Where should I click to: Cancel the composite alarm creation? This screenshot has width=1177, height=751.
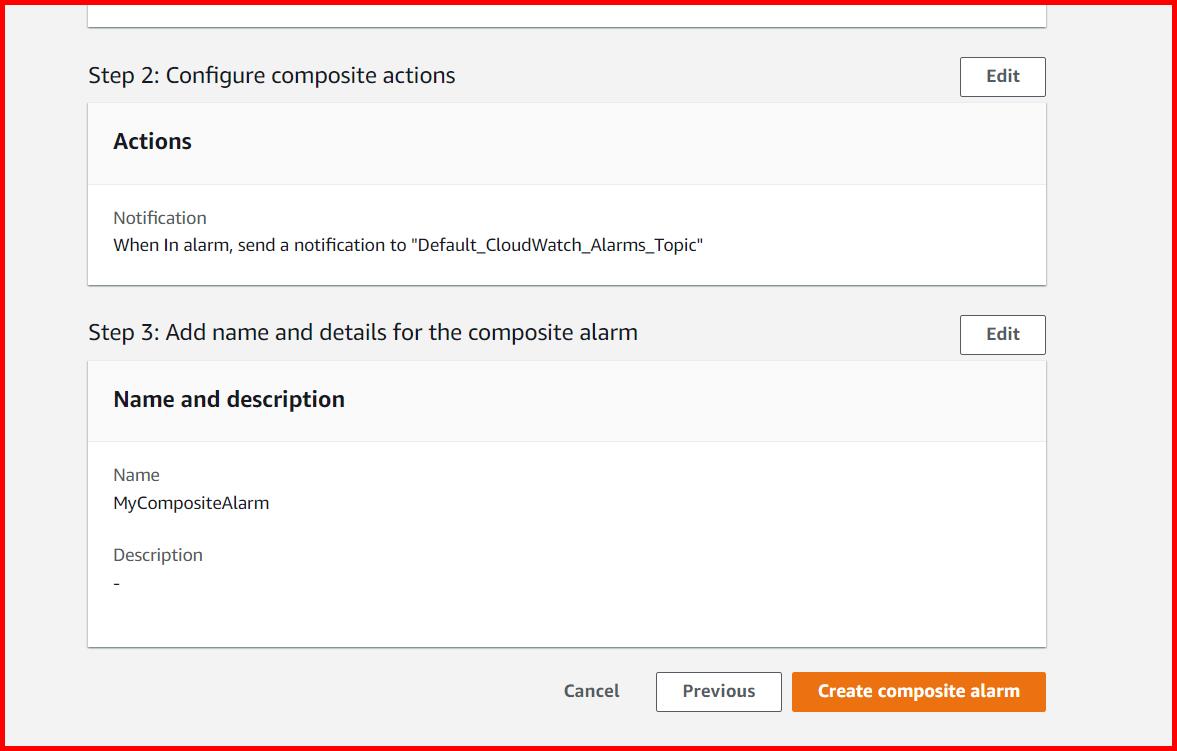590,691
